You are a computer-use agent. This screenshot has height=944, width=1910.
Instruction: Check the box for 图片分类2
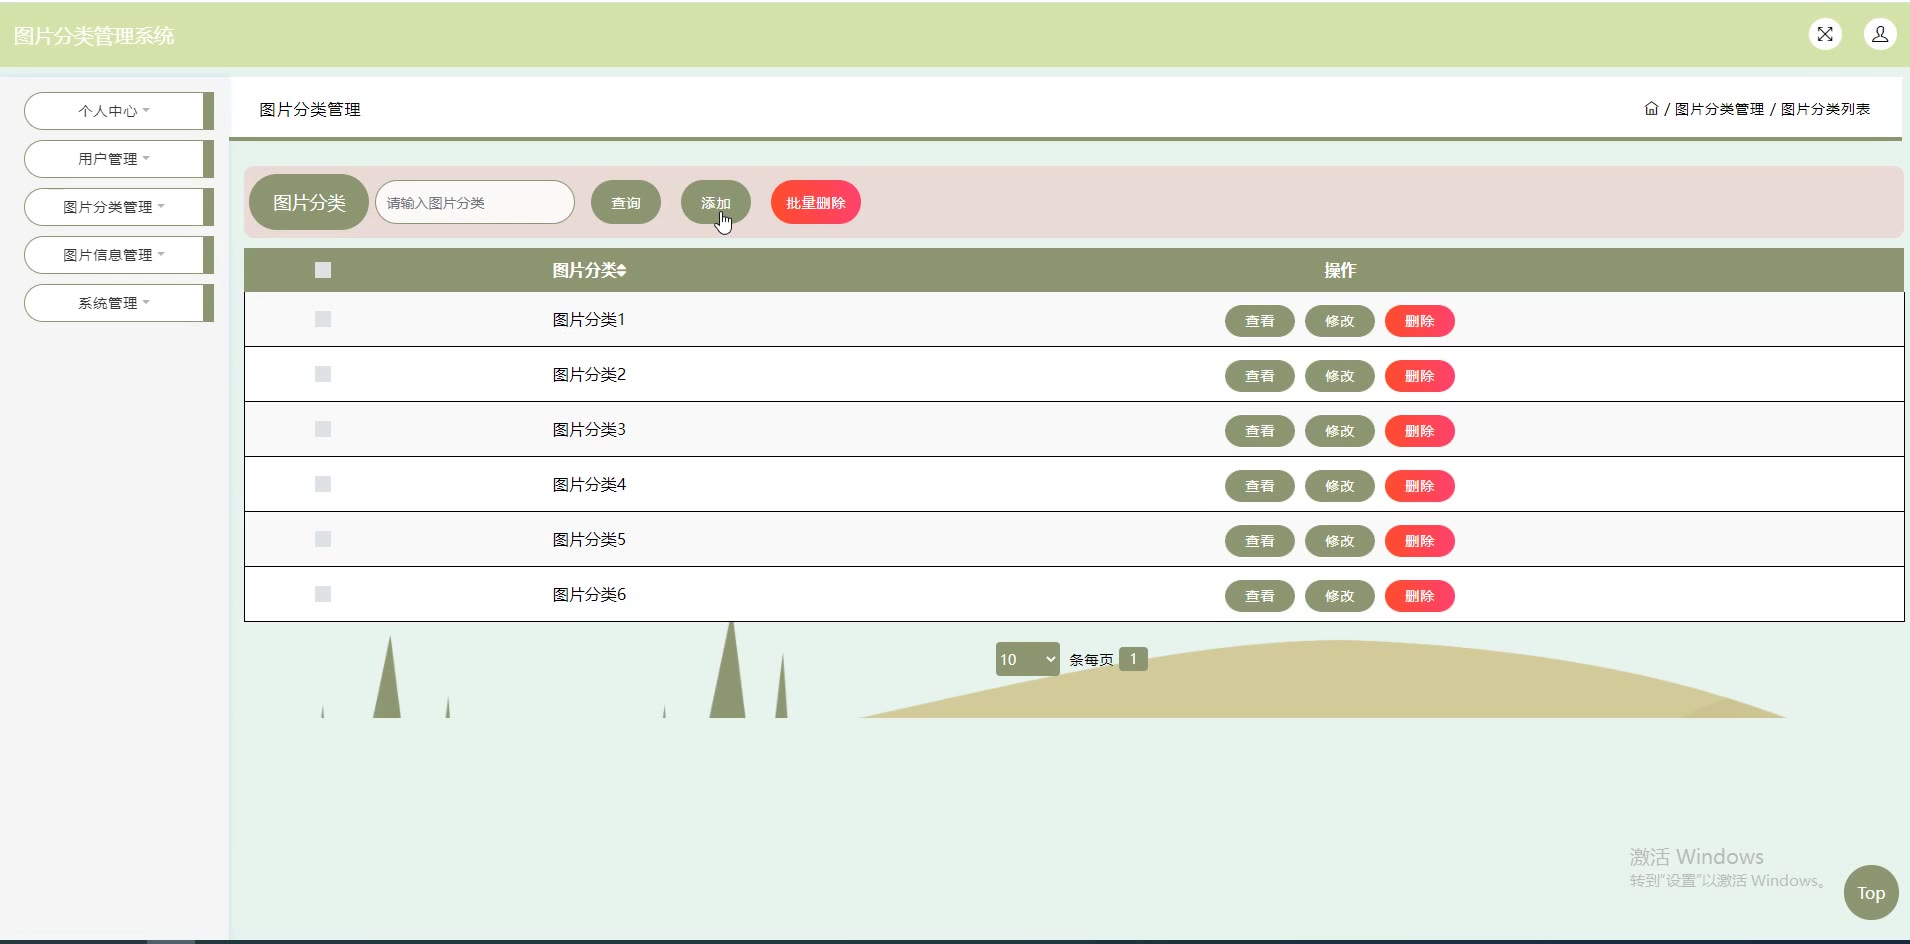coord(322,374)
